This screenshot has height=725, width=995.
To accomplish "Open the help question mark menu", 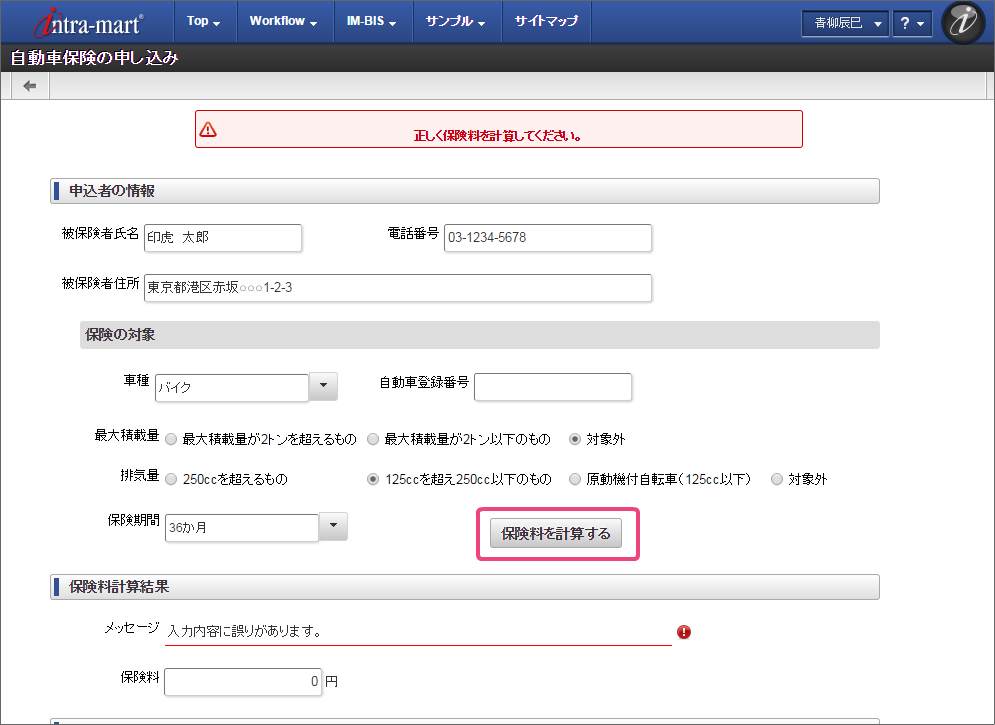I will pos(911,24).
